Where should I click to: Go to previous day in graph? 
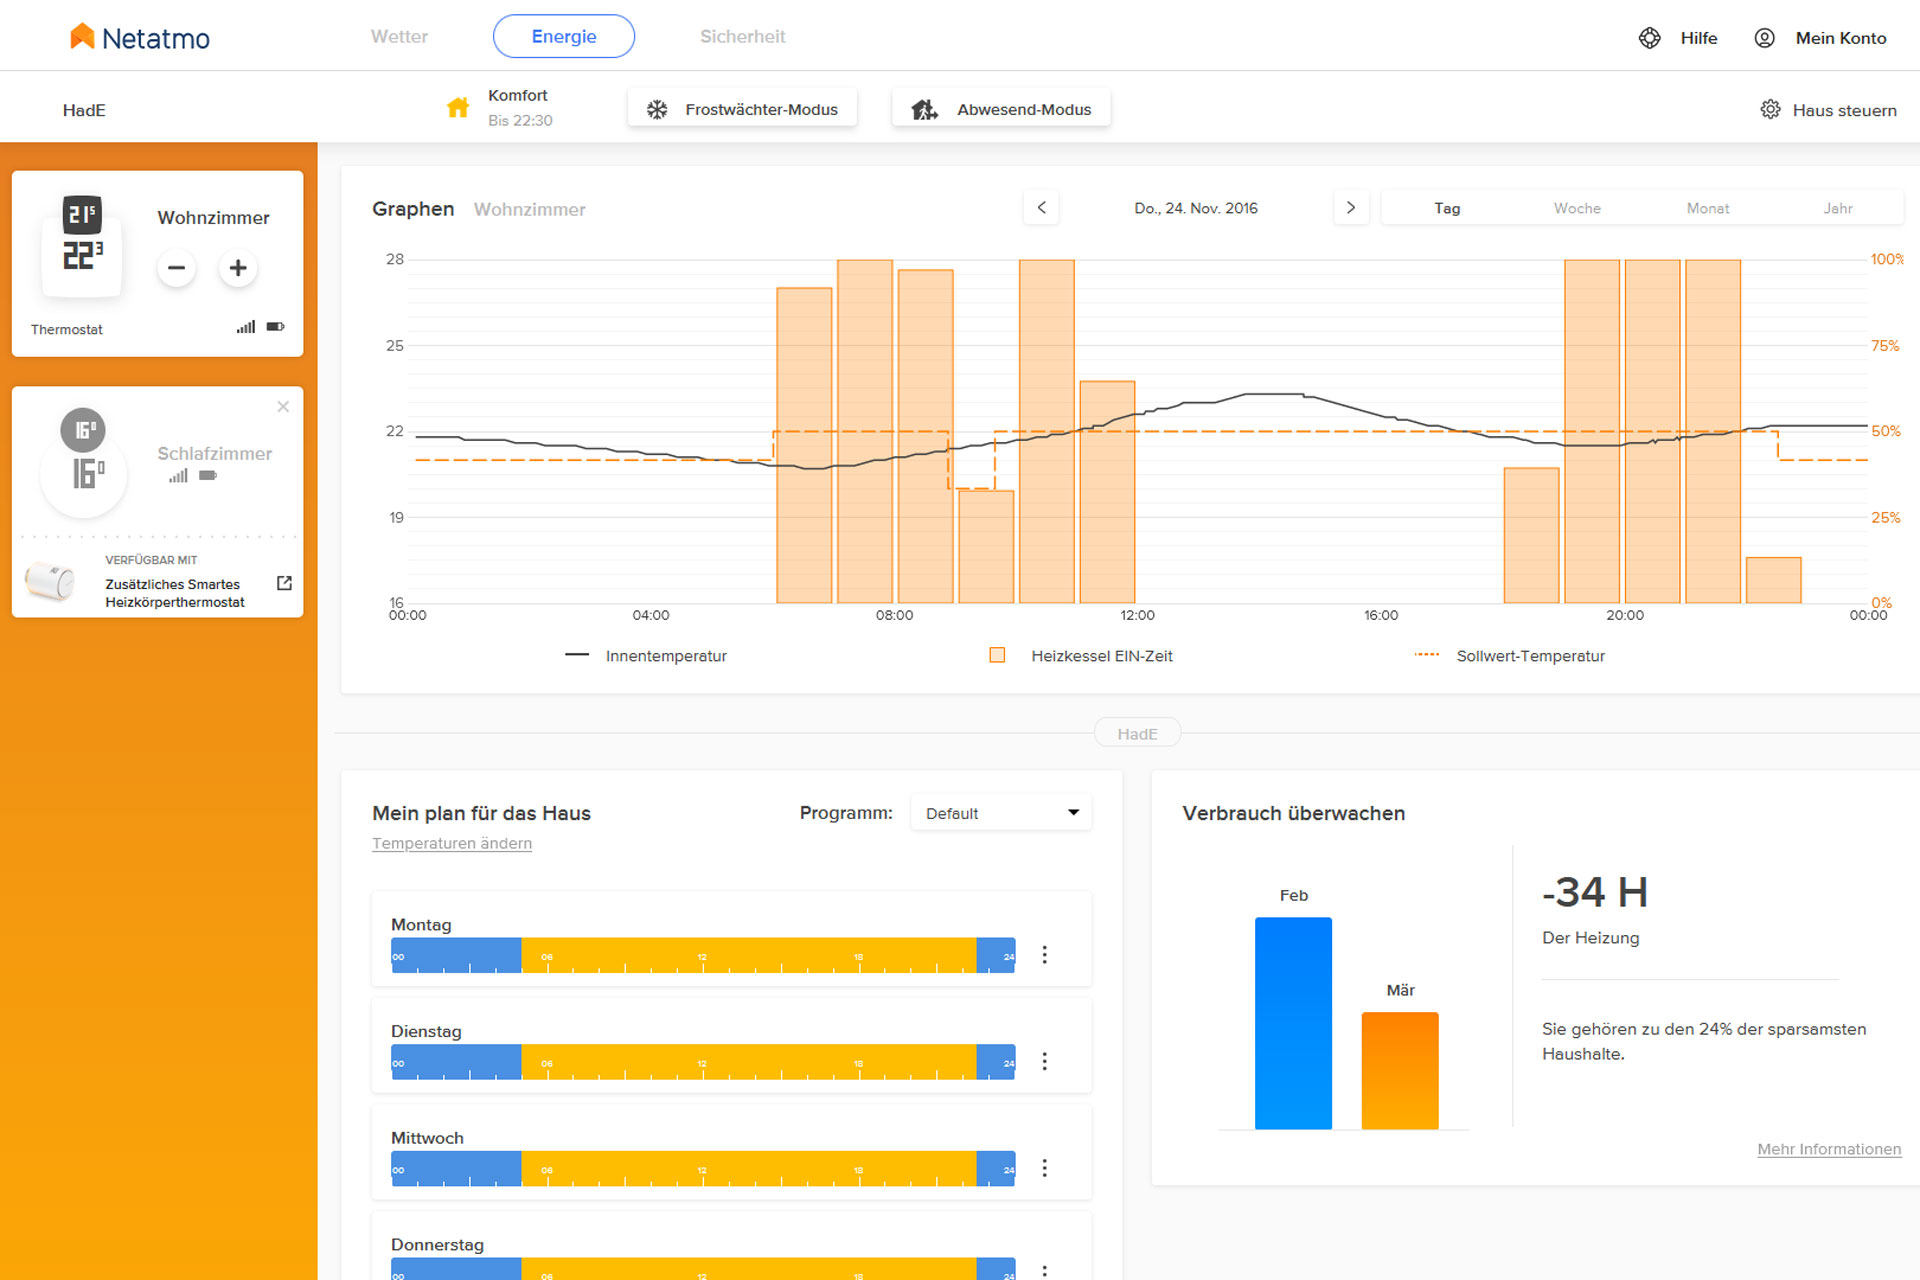pyautogui.click(x=1041, y=208)
